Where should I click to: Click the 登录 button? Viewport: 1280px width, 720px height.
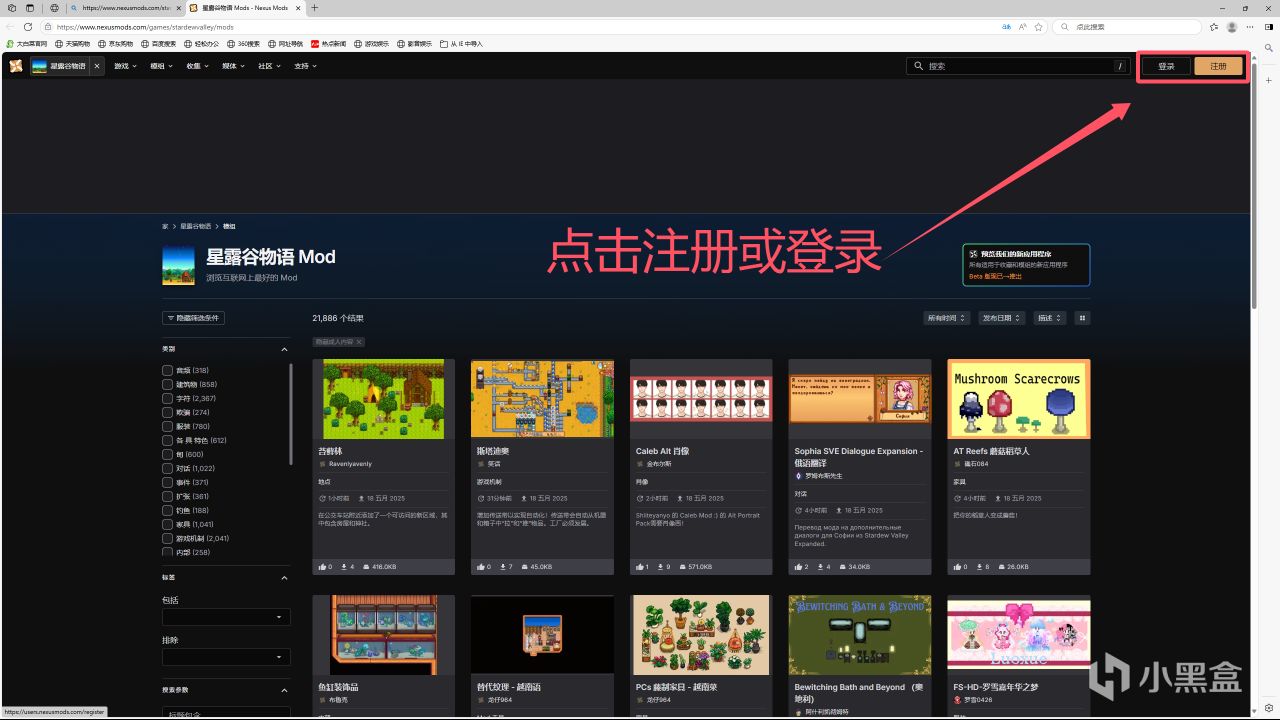1166,66
